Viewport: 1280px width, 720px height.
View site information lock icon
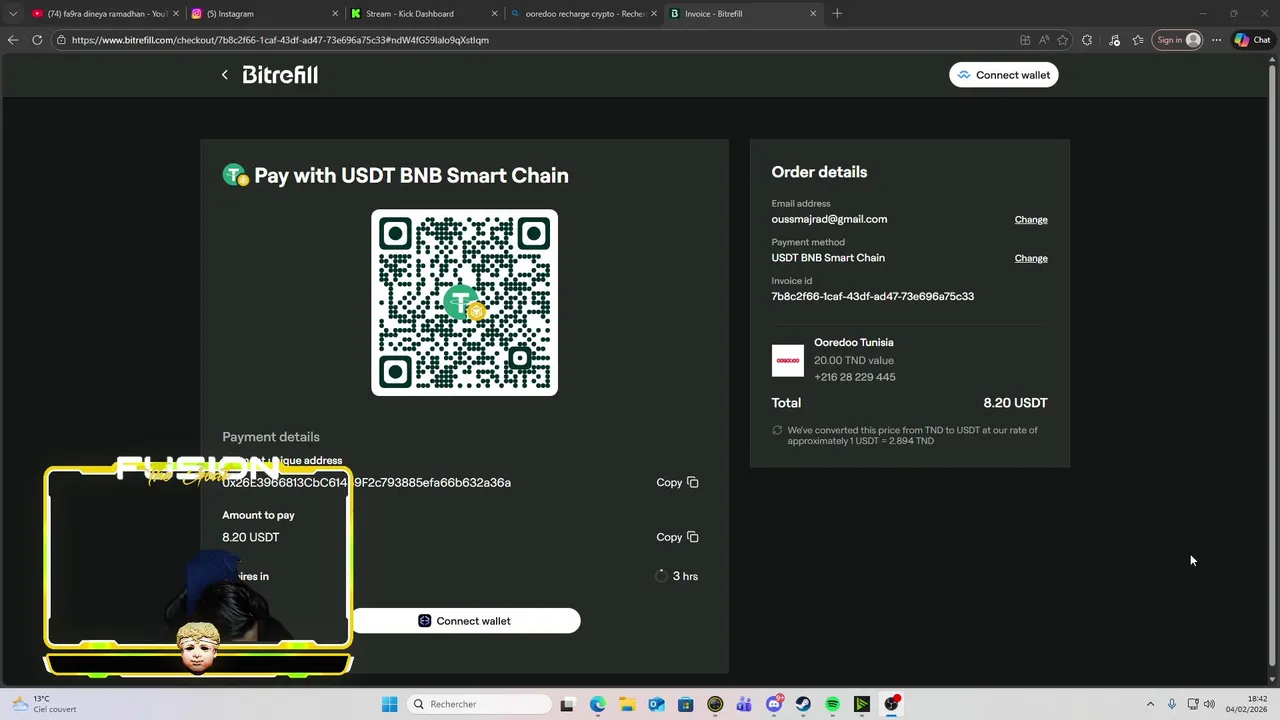coord(61,40)
